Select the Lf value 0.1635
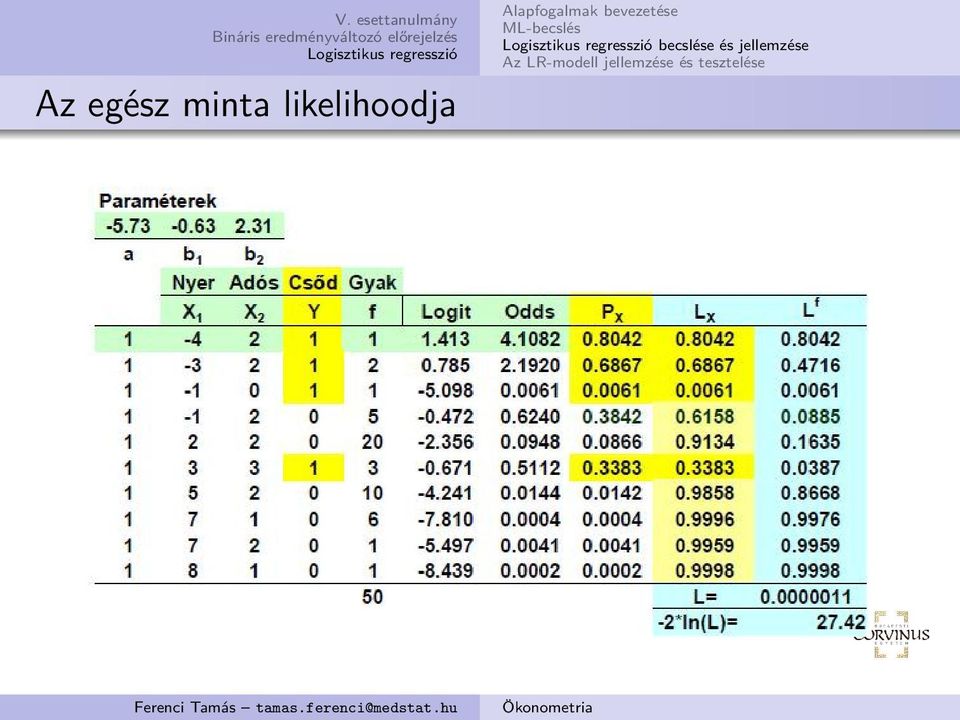This screenshot has height=720, width=960. [x=810, y=442]
